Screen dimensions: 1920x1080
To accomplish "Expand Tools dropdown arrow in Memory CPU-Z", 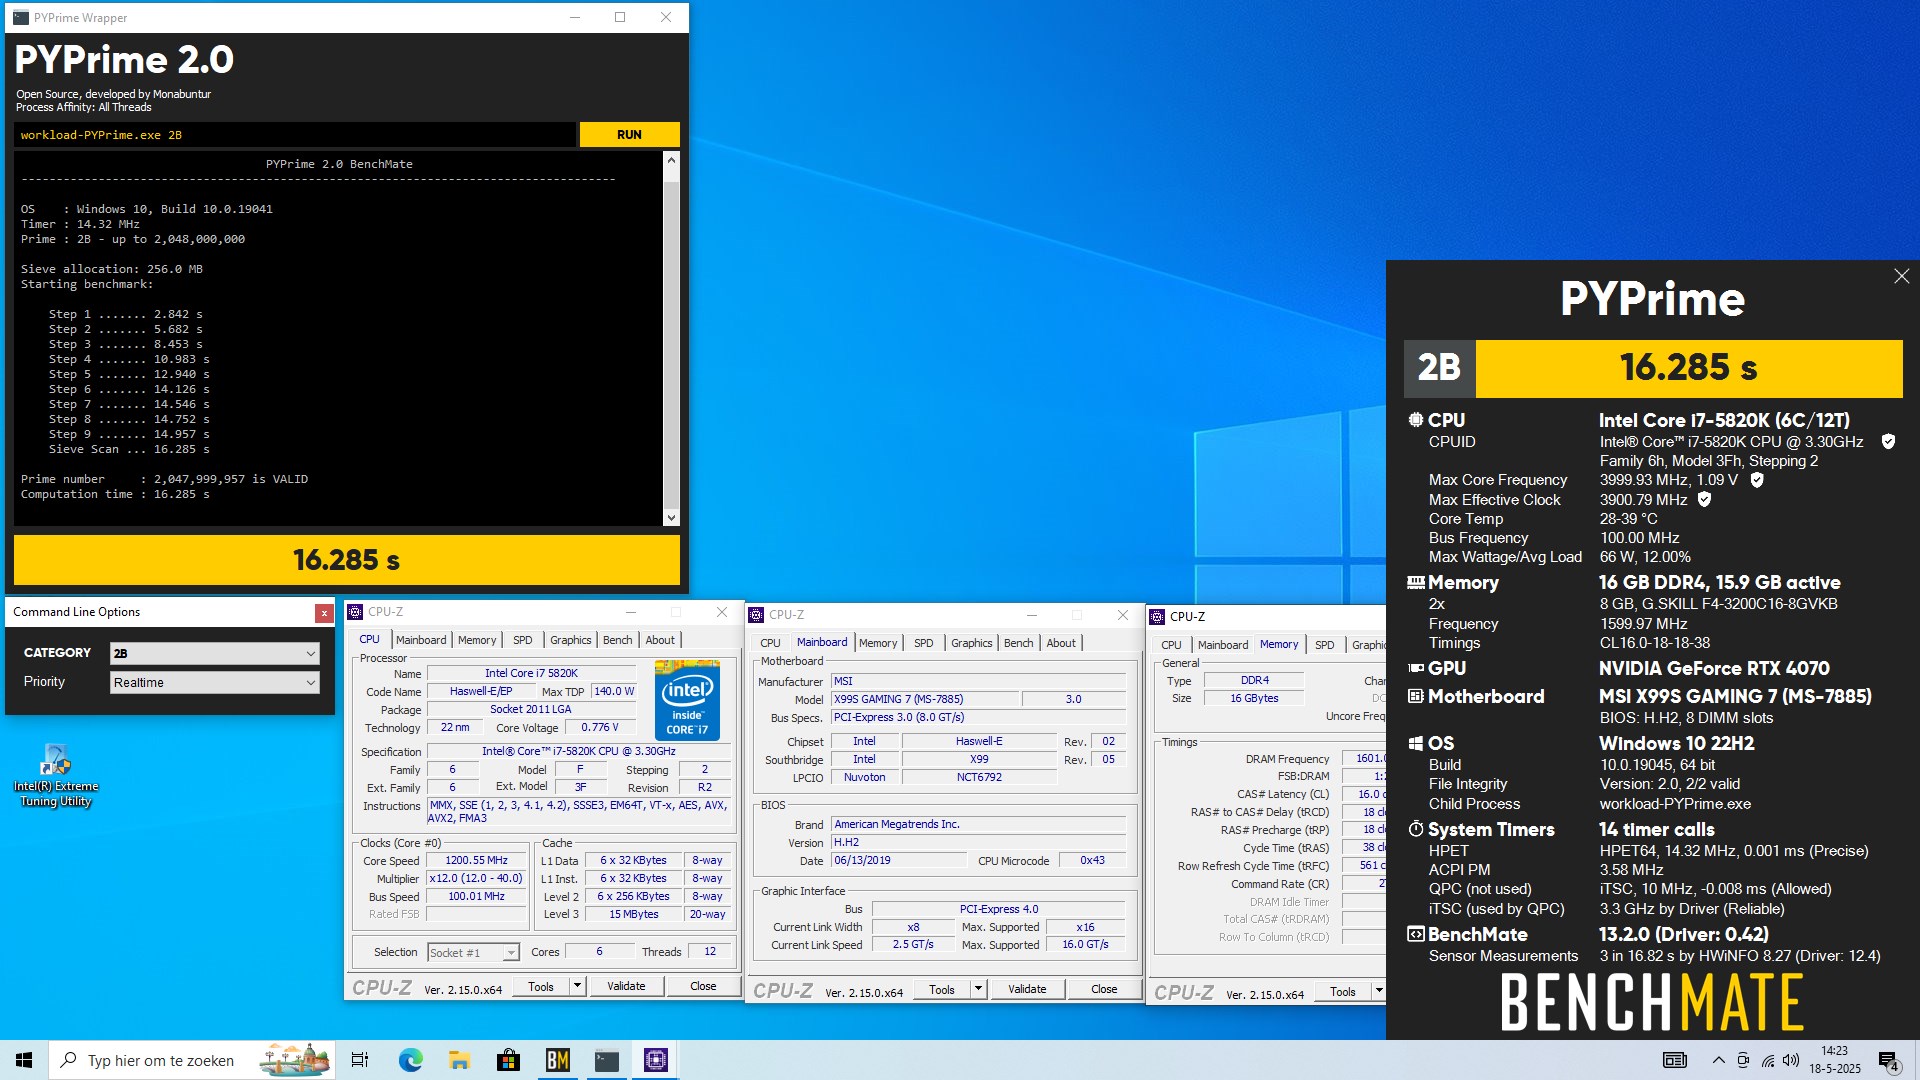I will pos(1379,992).
